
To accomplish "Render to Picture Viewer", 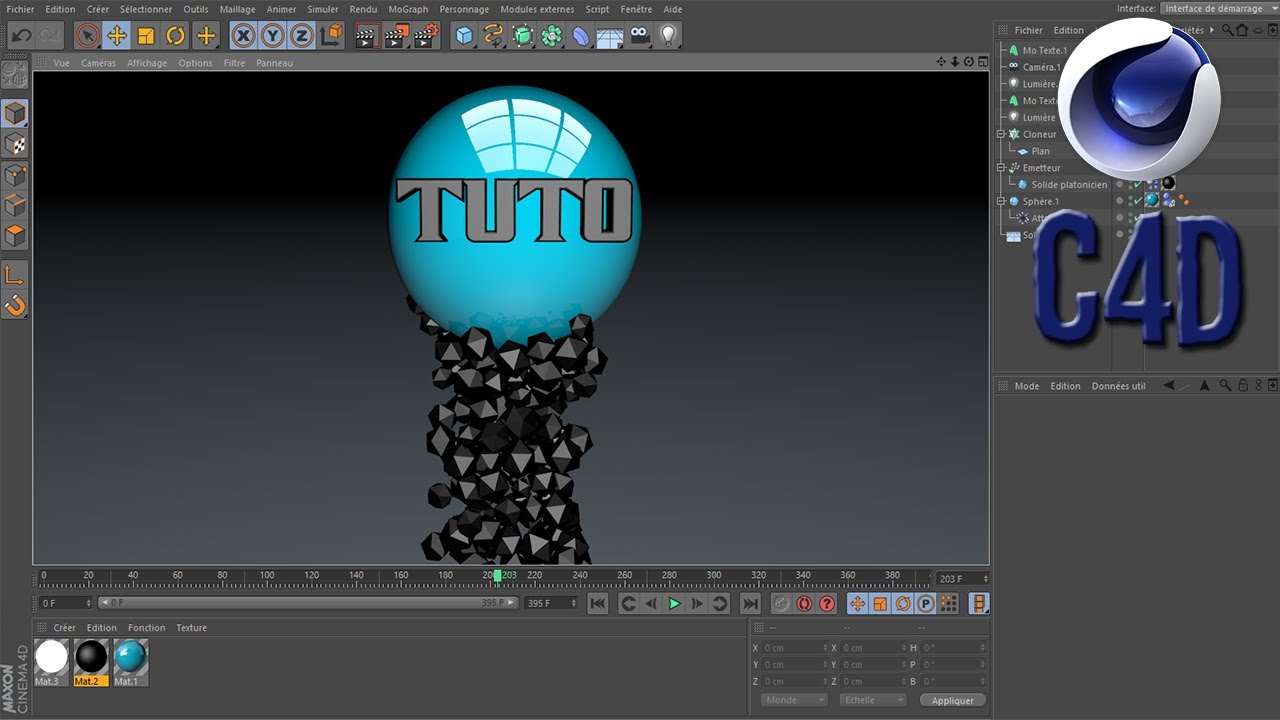I will point(397,36).
